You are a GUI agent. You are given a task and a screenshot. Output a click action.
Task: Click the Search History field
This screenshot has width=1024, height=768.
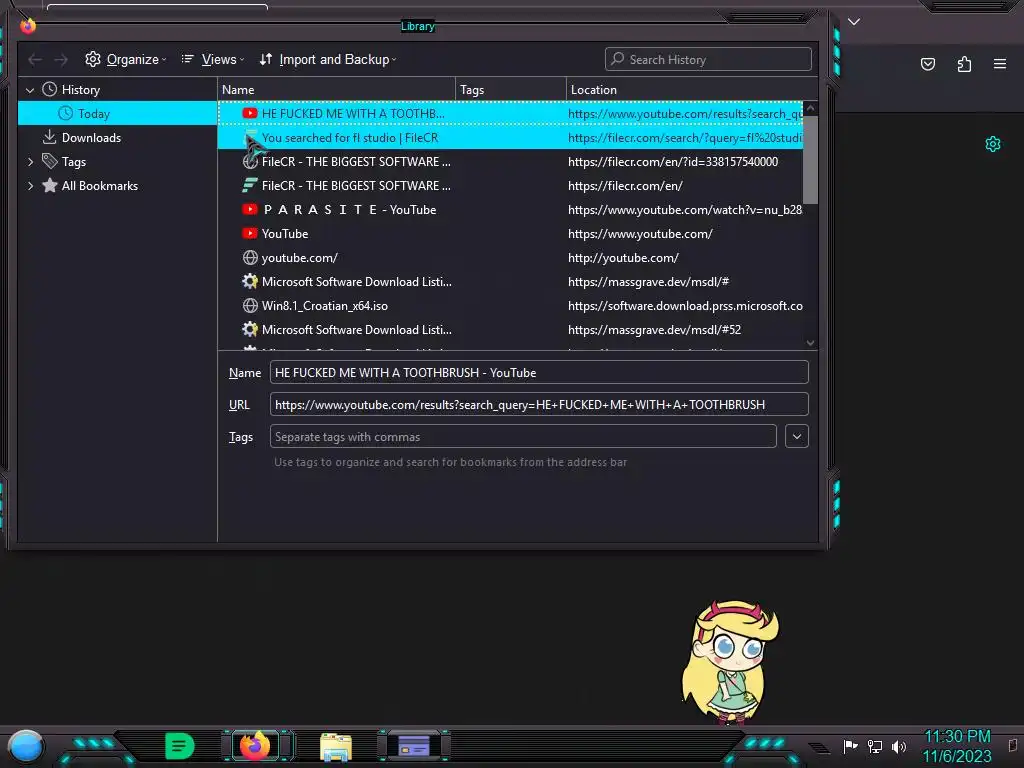tap(708, 59)
